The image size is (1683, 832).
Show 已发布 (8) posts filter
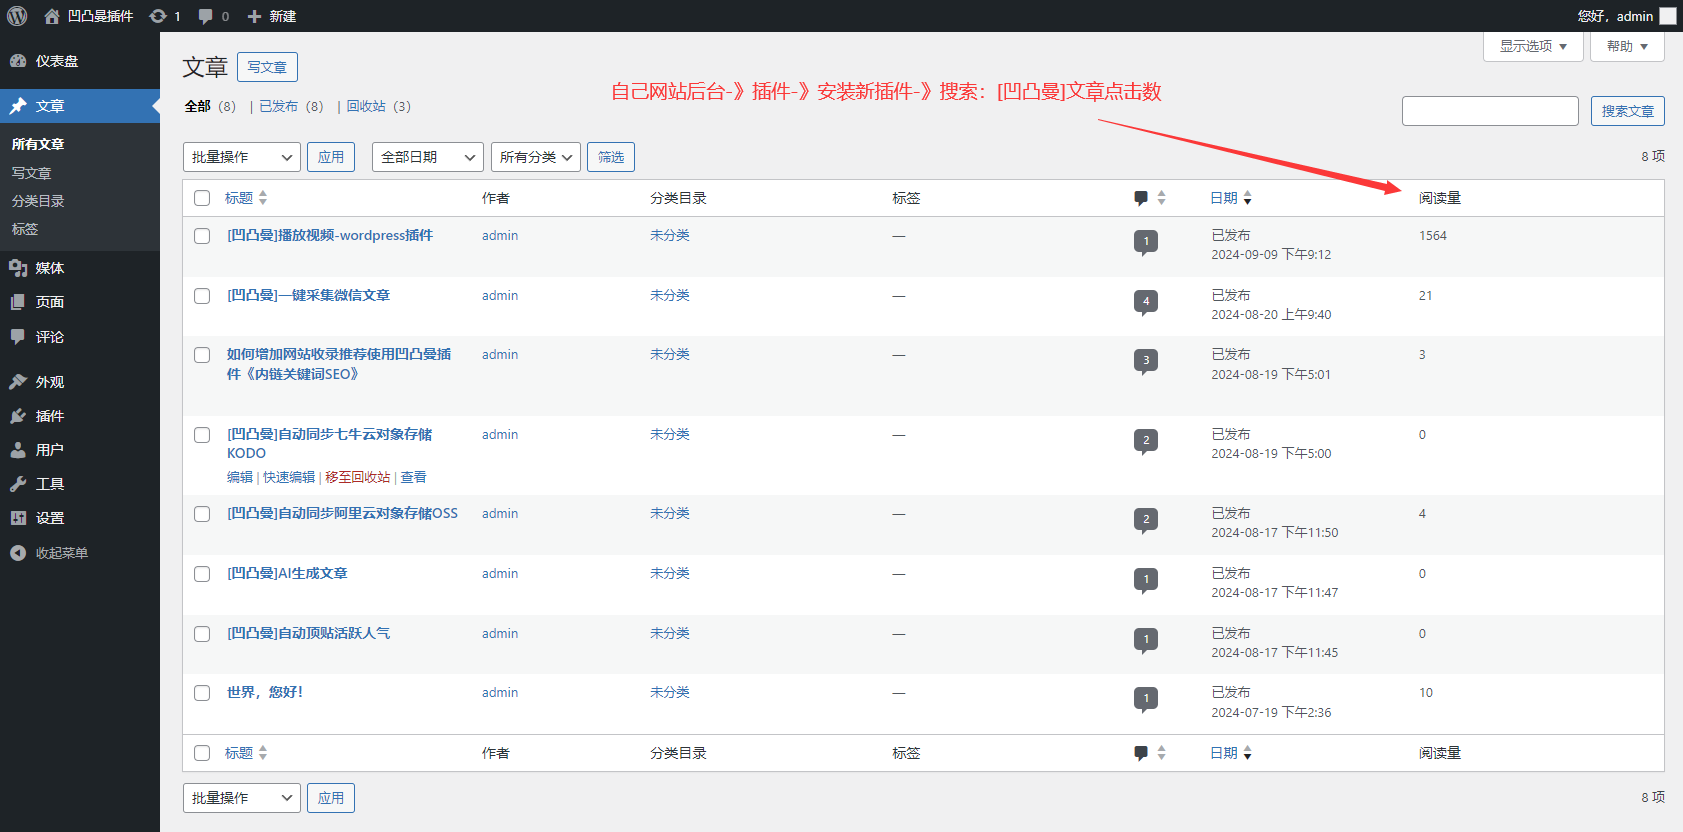click(291, 106)
